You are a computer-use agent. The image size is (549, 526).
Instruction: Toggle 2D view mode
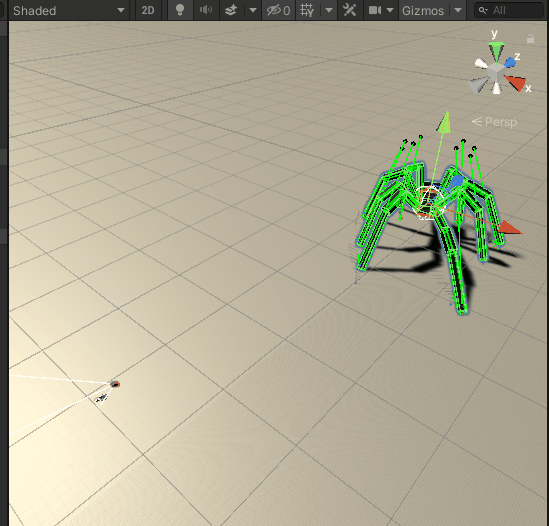pos(148,11)
